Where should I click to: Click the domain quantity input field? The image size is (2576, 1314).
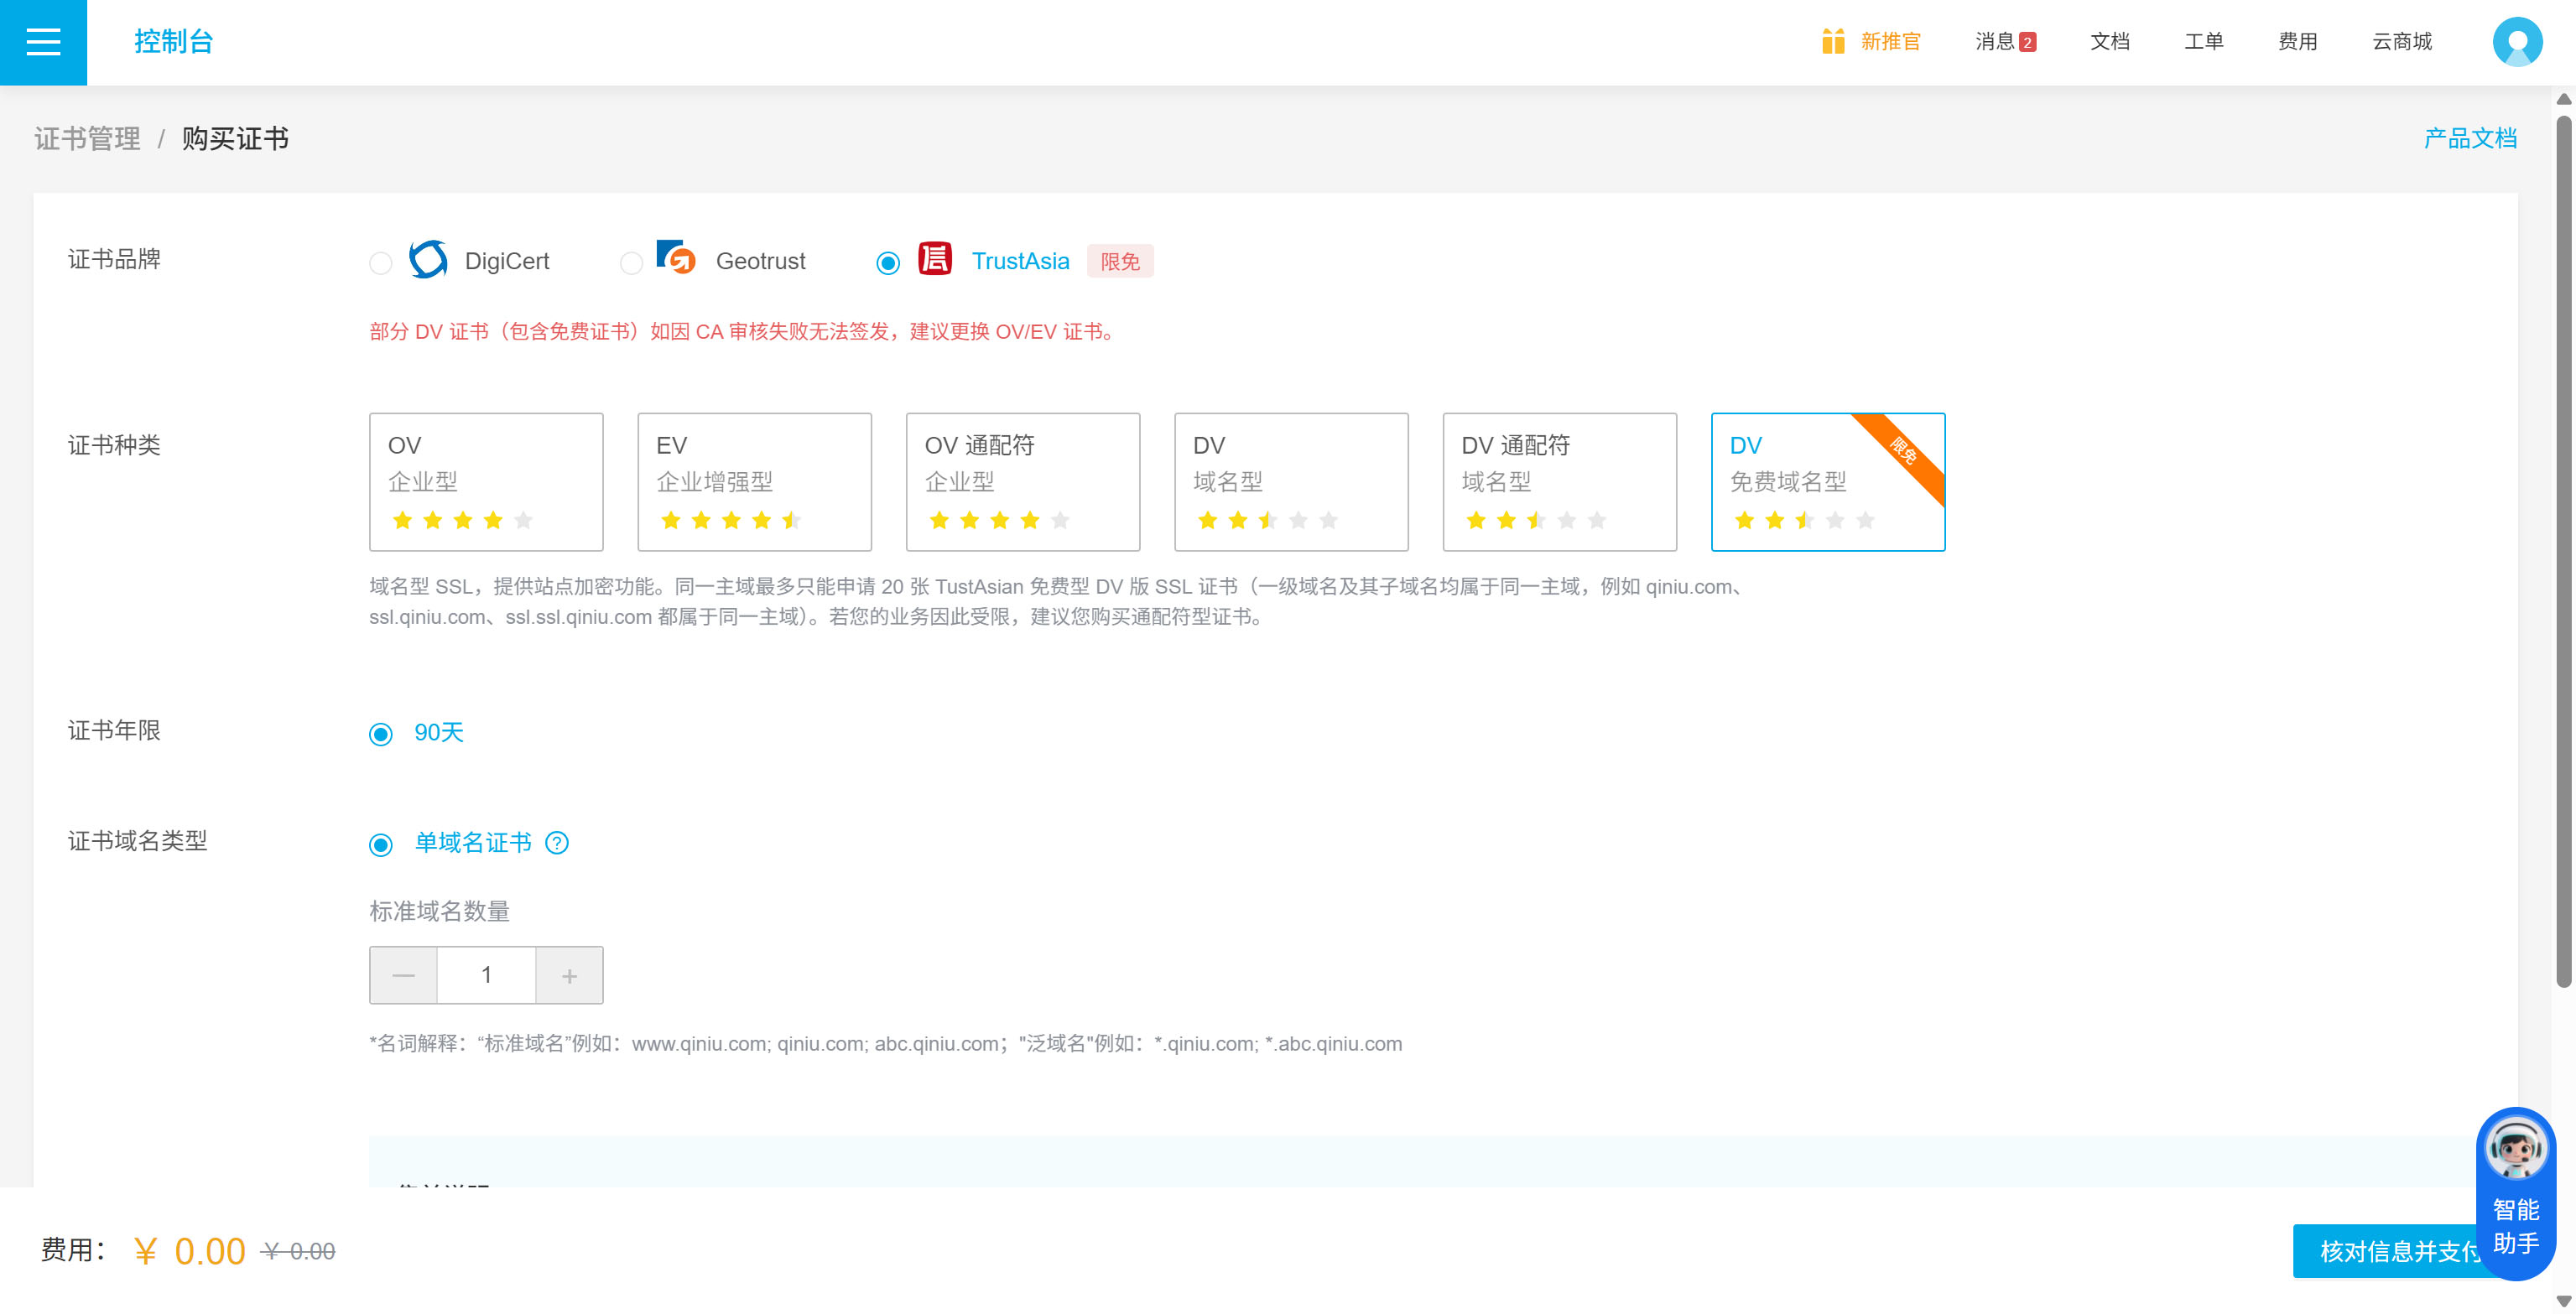pyautogui.click(x=486, y=975)
